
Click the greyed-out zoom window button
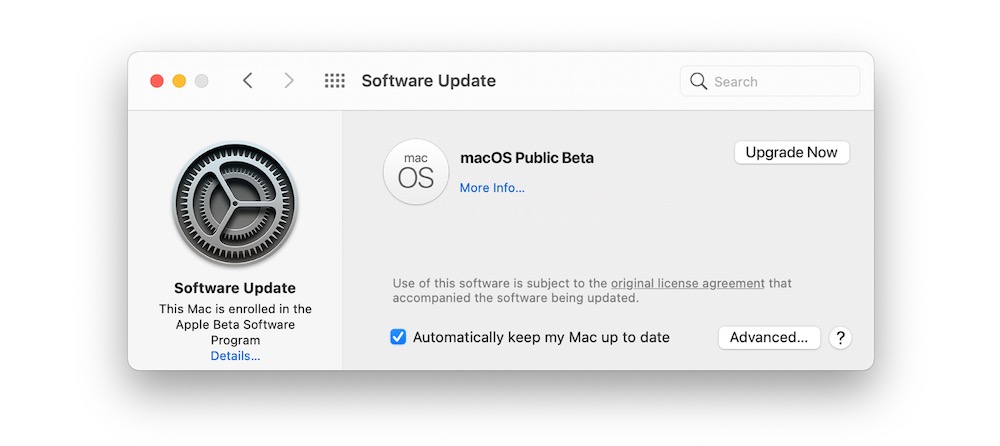(x=202, y=81)
